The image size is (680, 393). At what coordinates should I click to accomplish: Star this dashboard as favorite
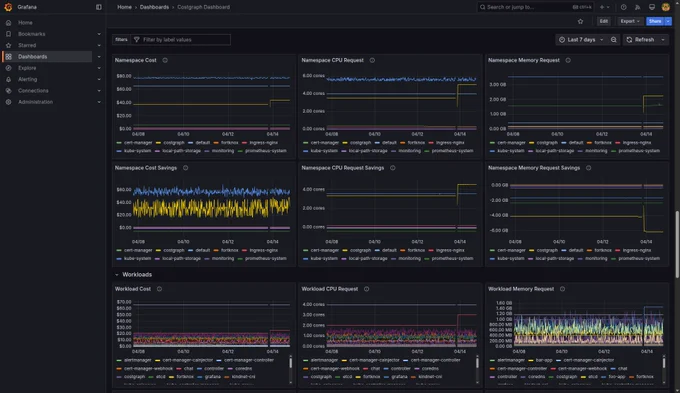580,21
